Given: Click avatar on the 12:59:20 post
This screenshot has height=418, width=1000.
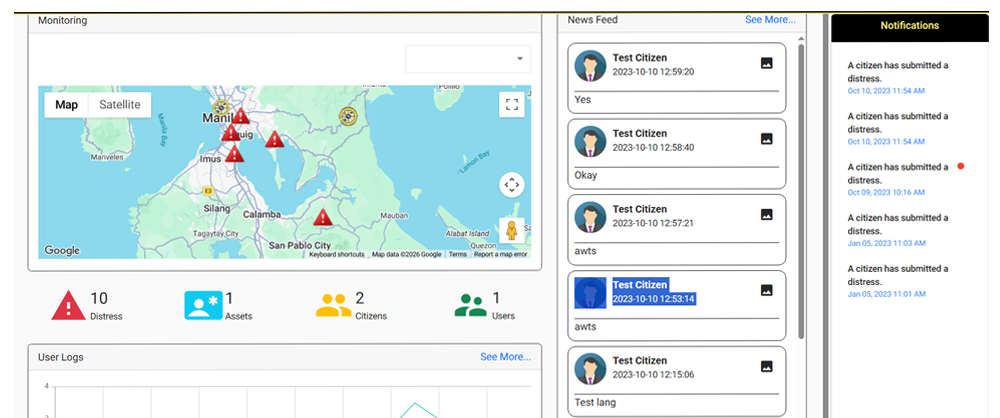Looking at the screenshot, I should click(590, 66).
